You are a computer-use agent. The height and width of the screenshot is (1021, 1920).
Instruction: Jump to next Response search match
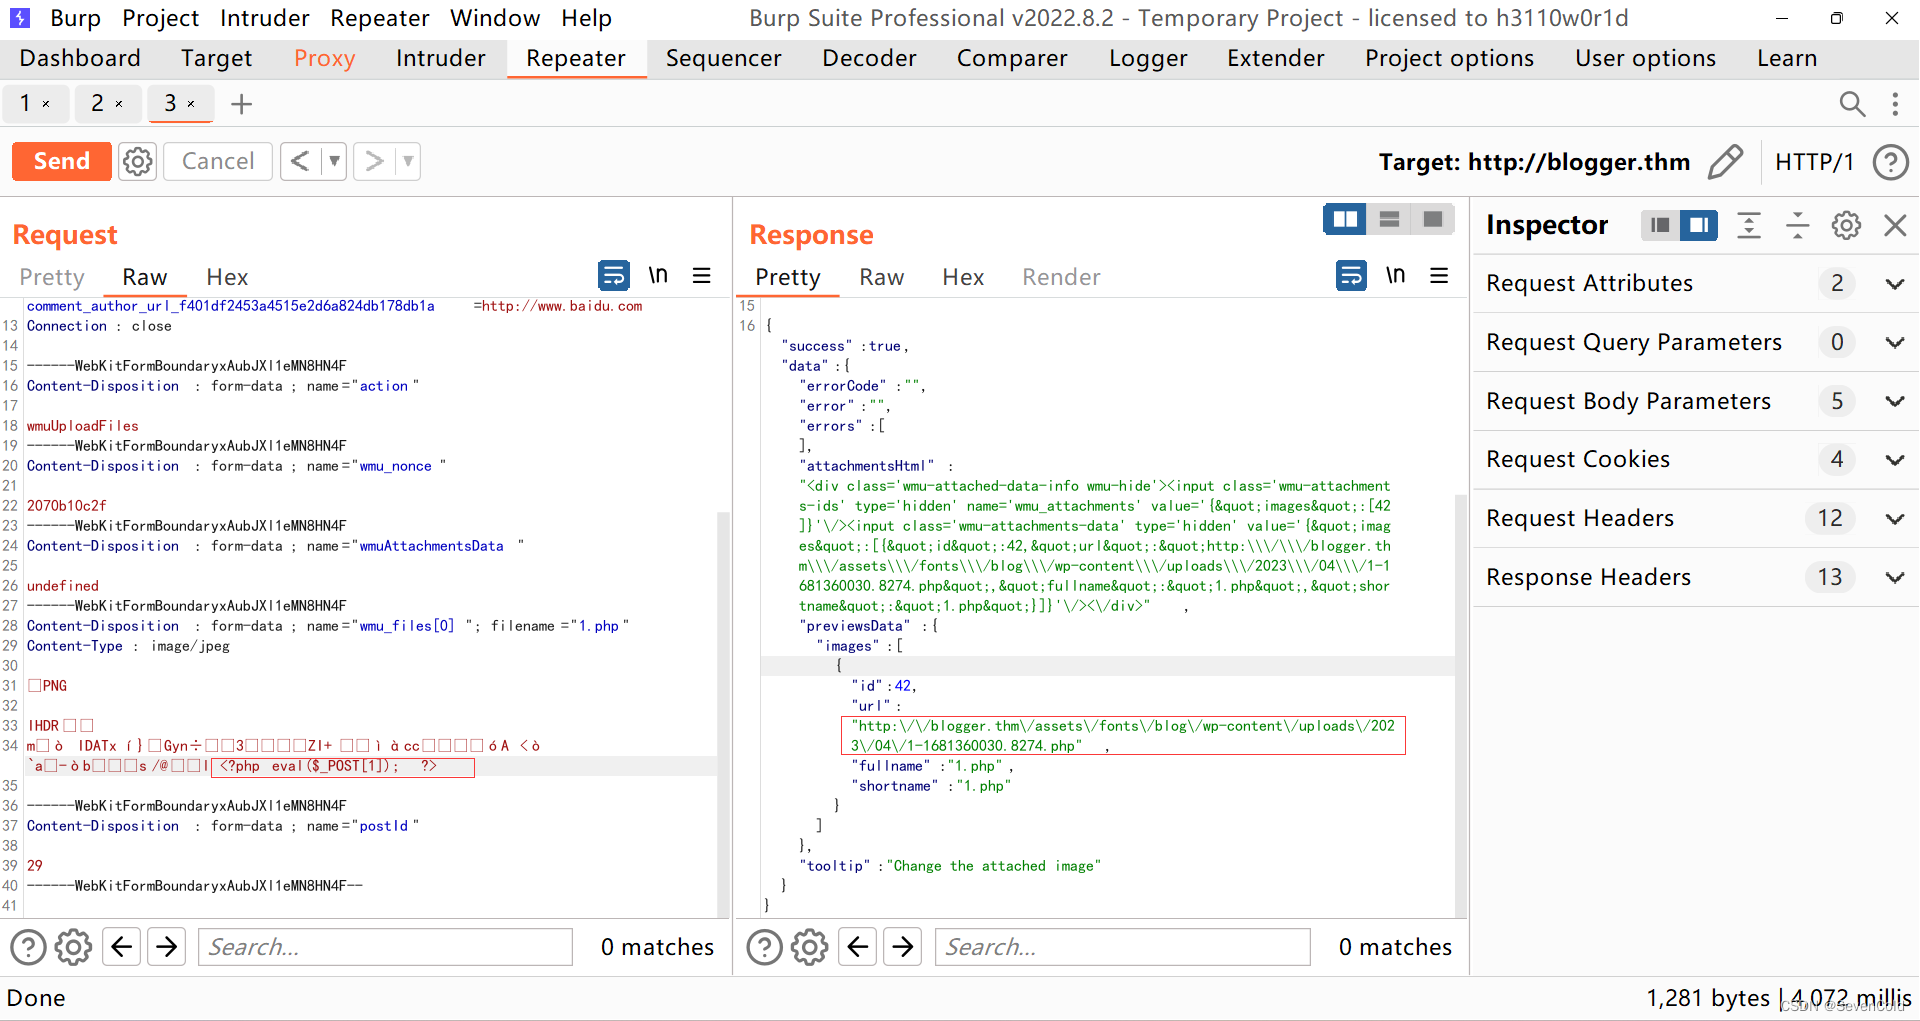coord(903,946)
